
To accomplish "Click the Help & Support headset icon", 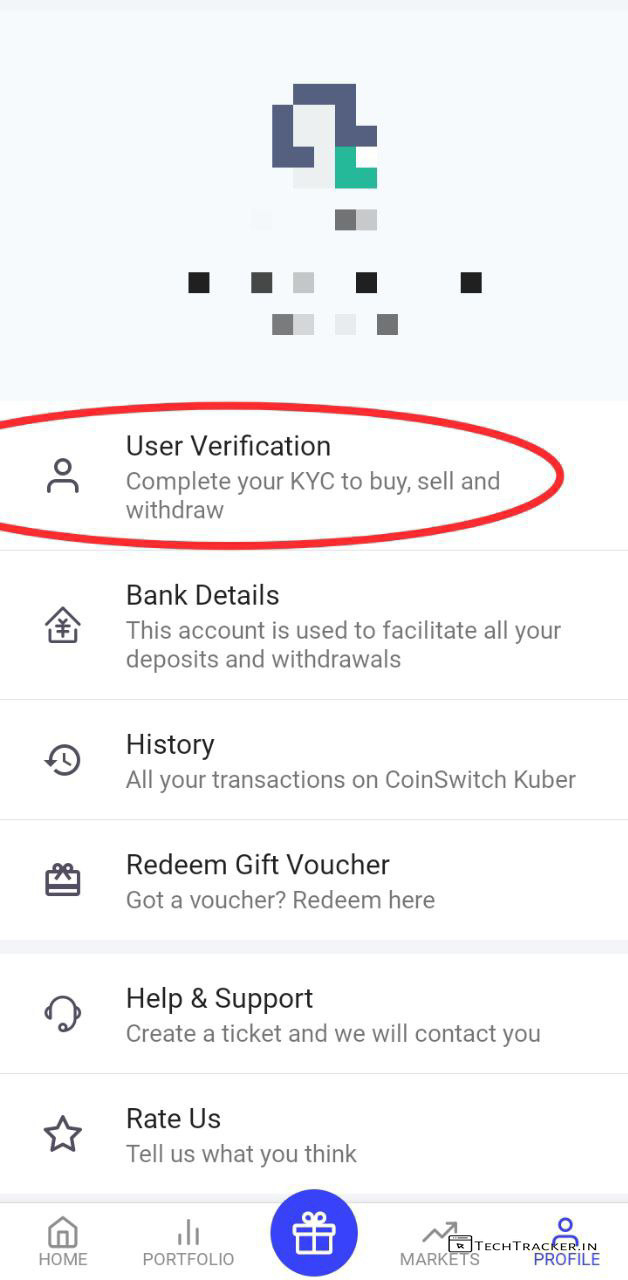I will pos(62,1014).
